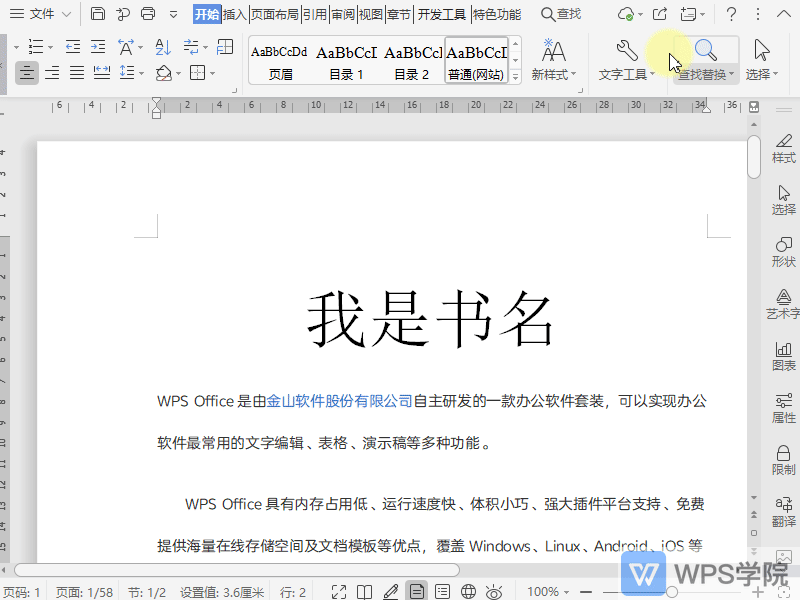Viewport: 800px width, 600px height.
Task: Click the zoom slider handle
Action: 672,592
